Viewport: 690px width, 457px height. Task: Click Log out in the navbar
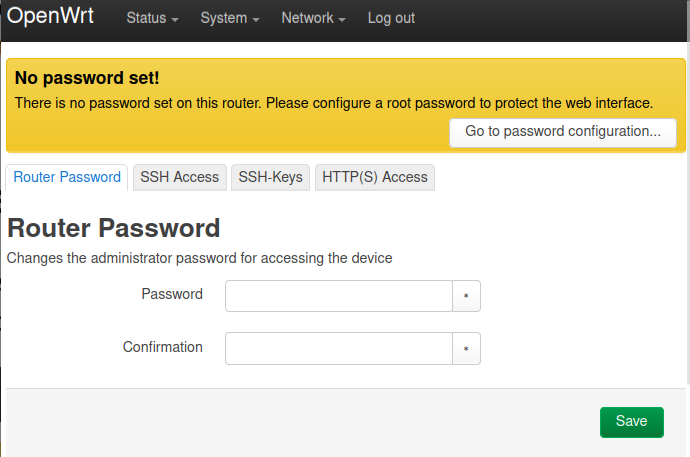[391, 19]
